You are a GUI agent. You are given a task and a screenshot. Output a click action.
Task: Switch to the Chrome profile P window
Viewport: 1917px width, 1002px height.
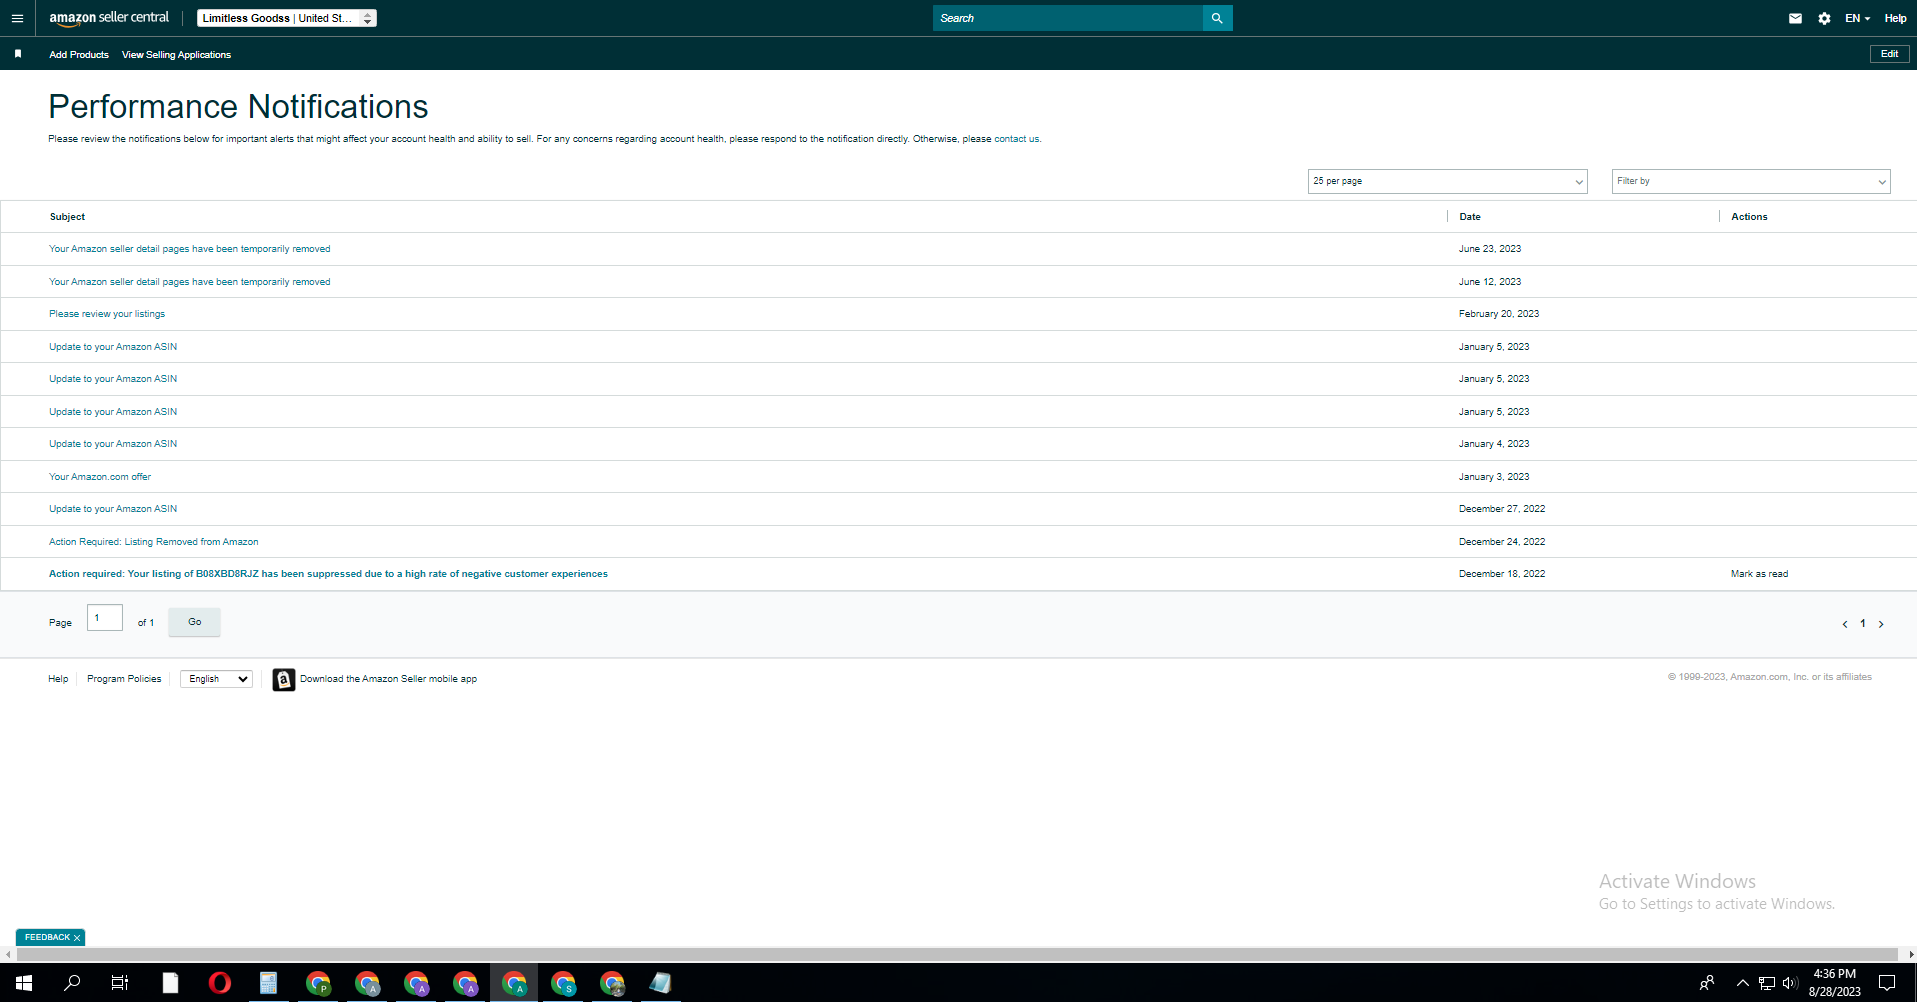[x=318, y=983]
